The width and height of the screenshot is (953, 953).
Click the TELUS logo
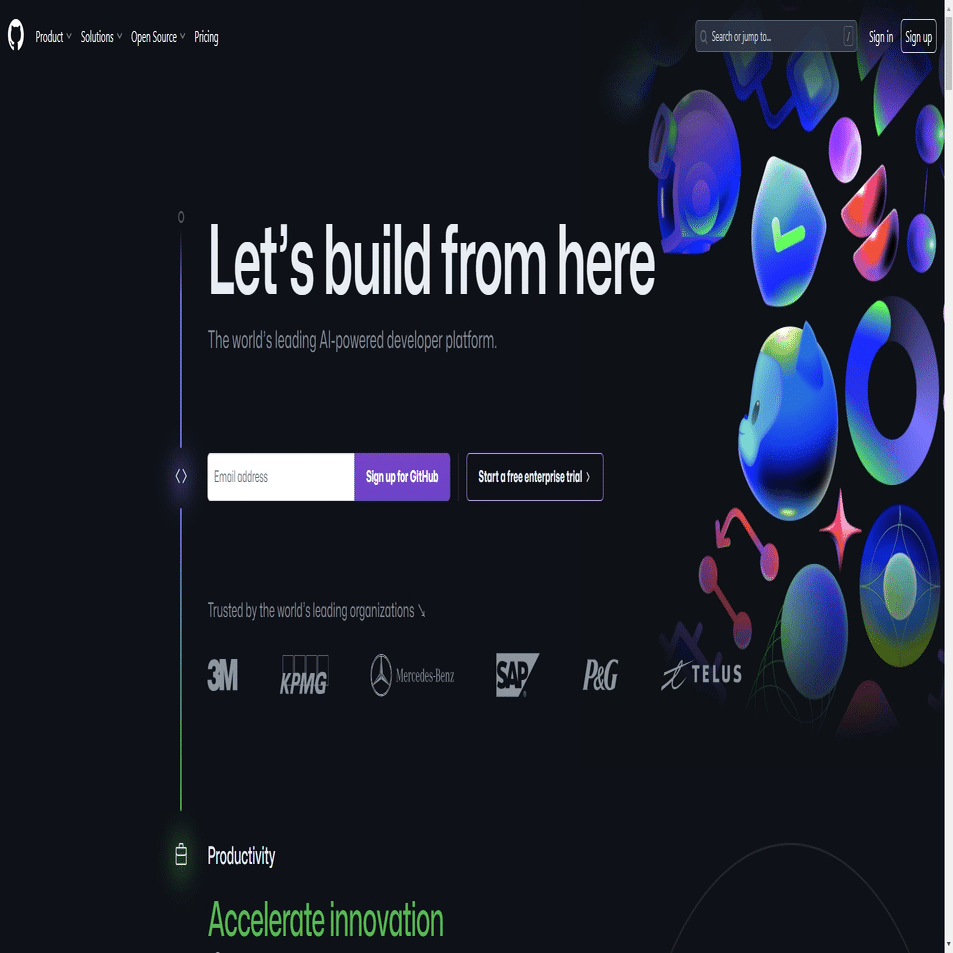(701, 675)
